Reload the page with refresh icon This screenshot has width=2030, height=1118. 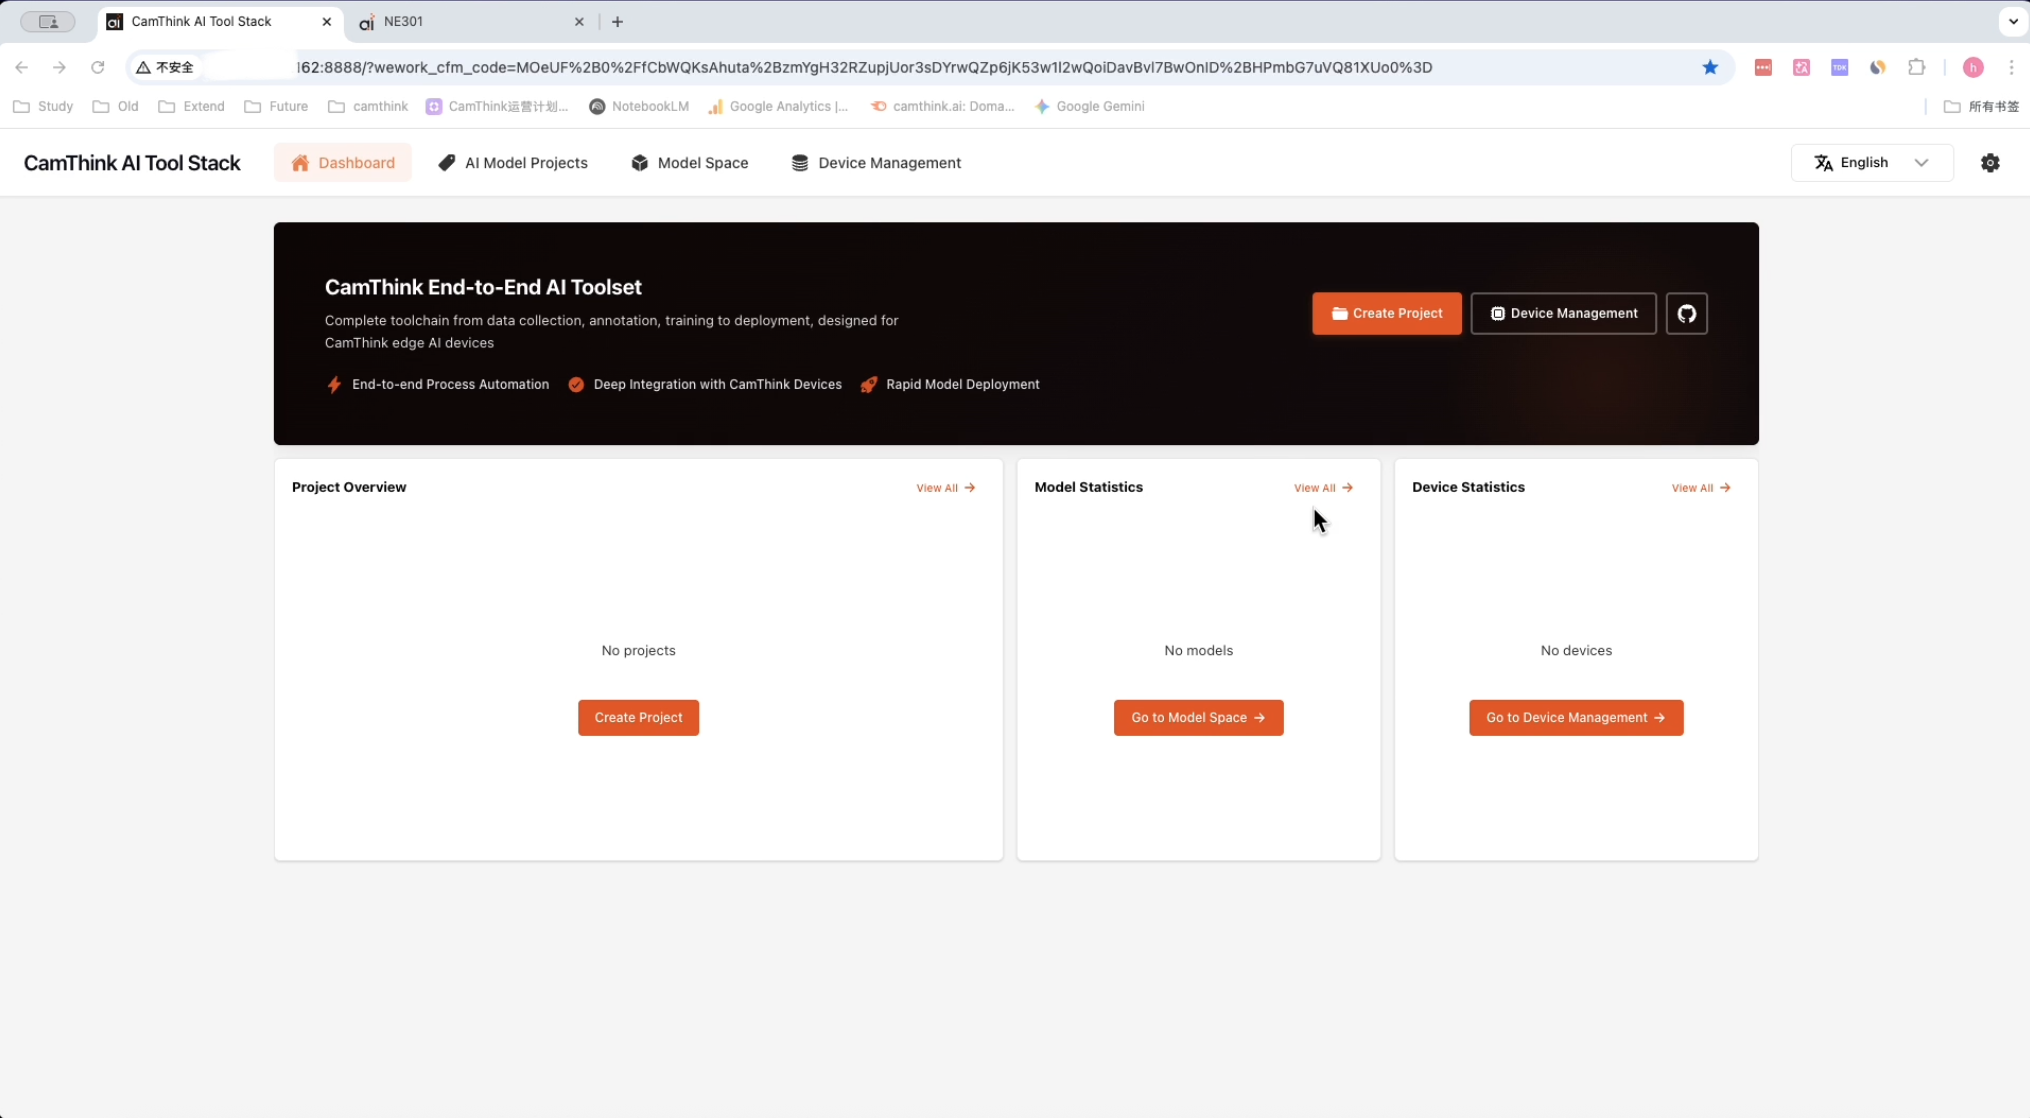[x=97, y=67]
